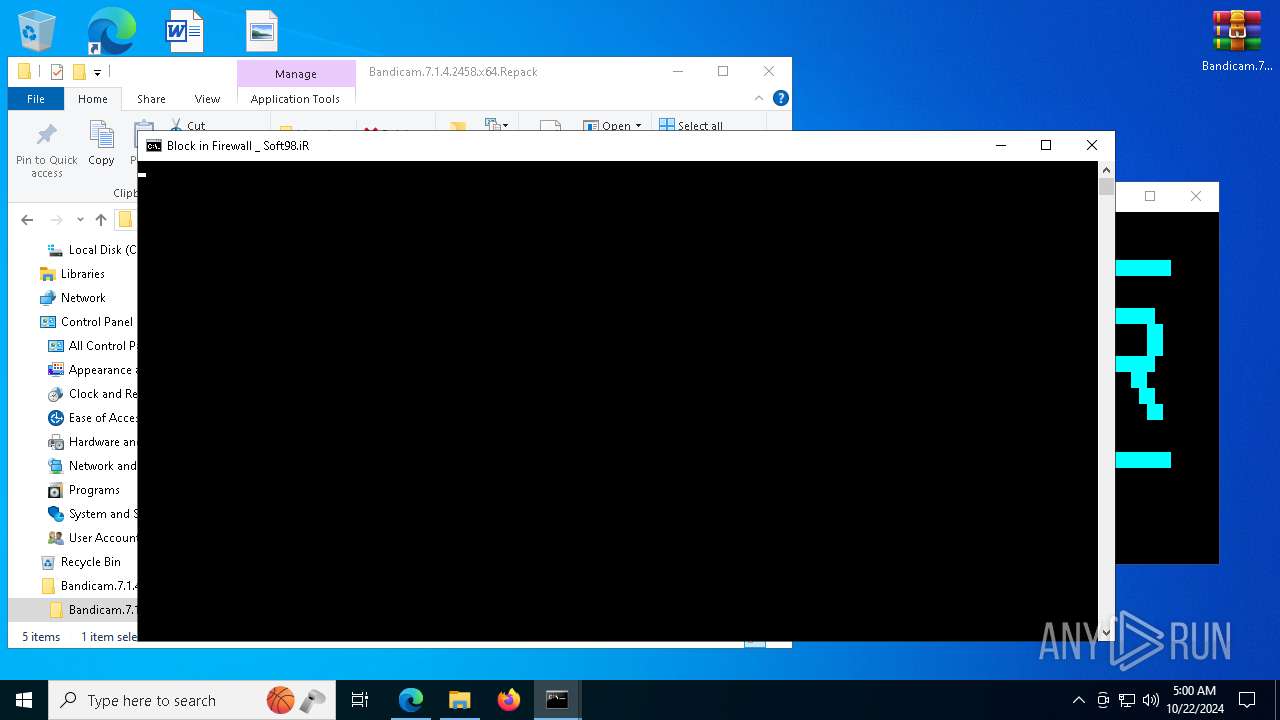This screenshot has width=1280, height=720.
Task: Click the Cut command in Explorer ribbon
Action: [x=188, y=125]
